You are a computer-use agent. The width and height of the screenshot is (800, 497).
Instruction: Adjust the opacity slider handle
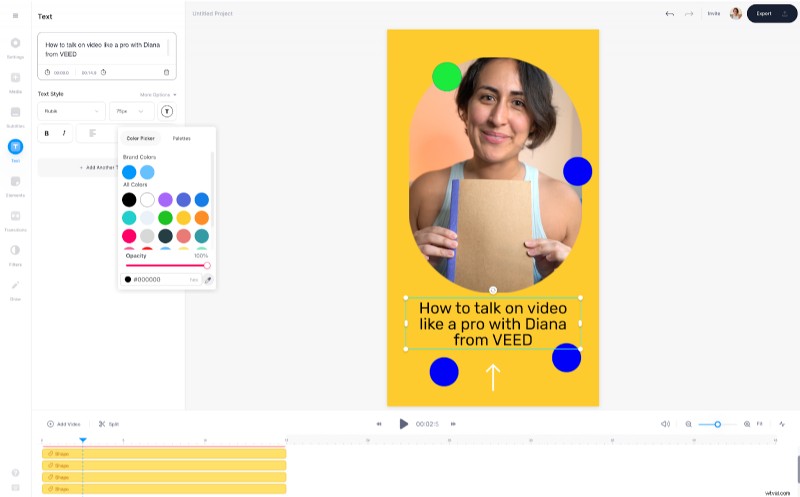coord(207,265)
